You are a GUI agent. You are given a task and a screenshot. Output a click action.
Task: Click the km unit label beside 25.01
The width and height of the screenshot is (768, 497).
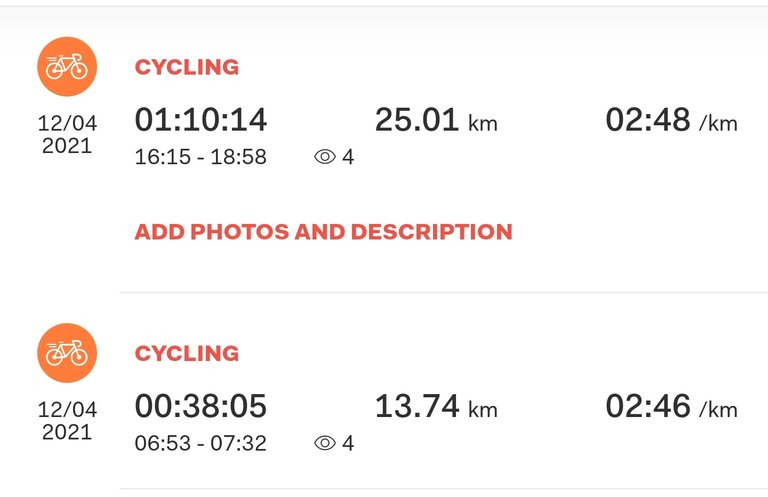tap(483, 123)
